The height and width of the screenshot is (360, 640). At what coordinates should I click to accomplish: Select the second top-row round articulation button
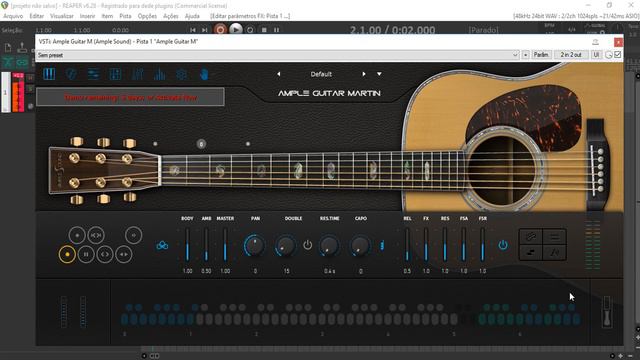coord(96,235)
